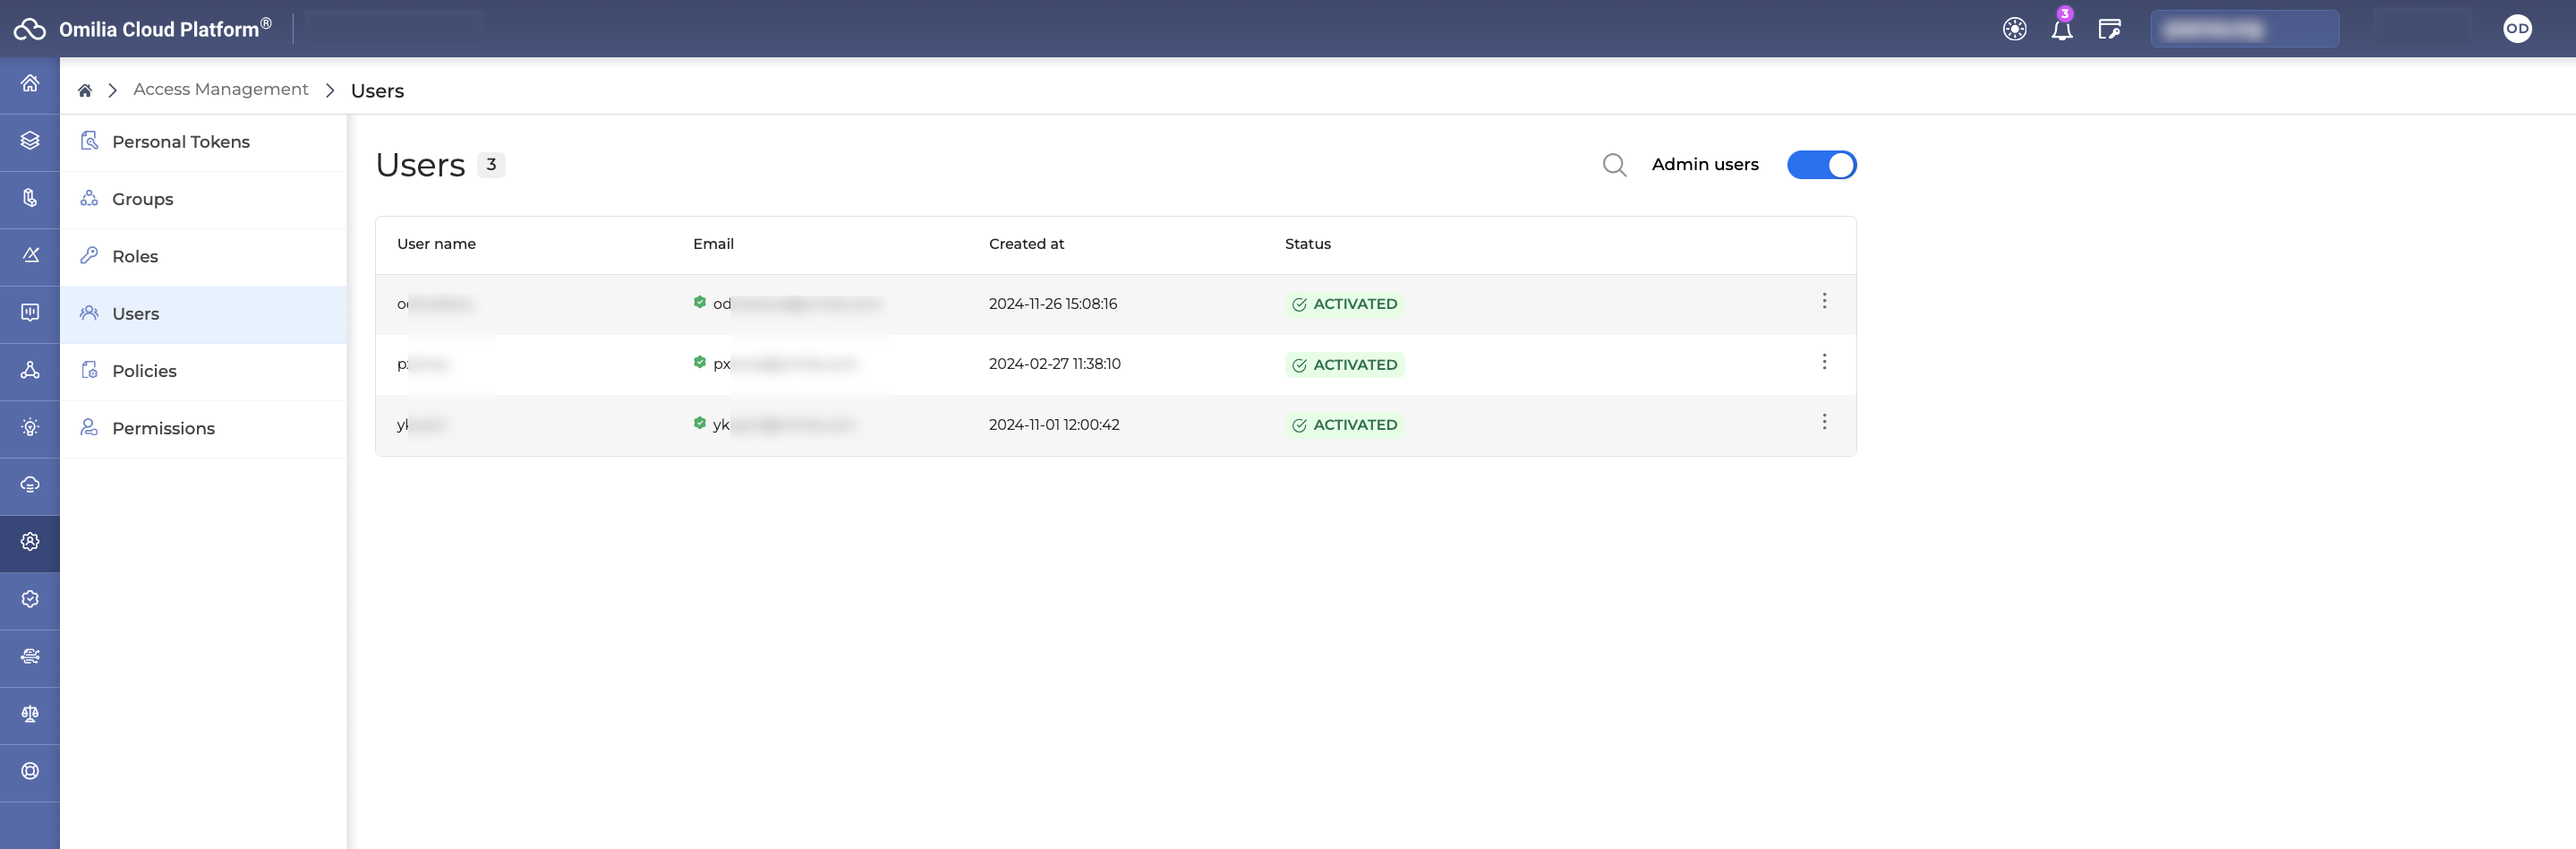Click the home icon in left sidebar
This screenshot has width=2576, height=849.
[30, 84]
